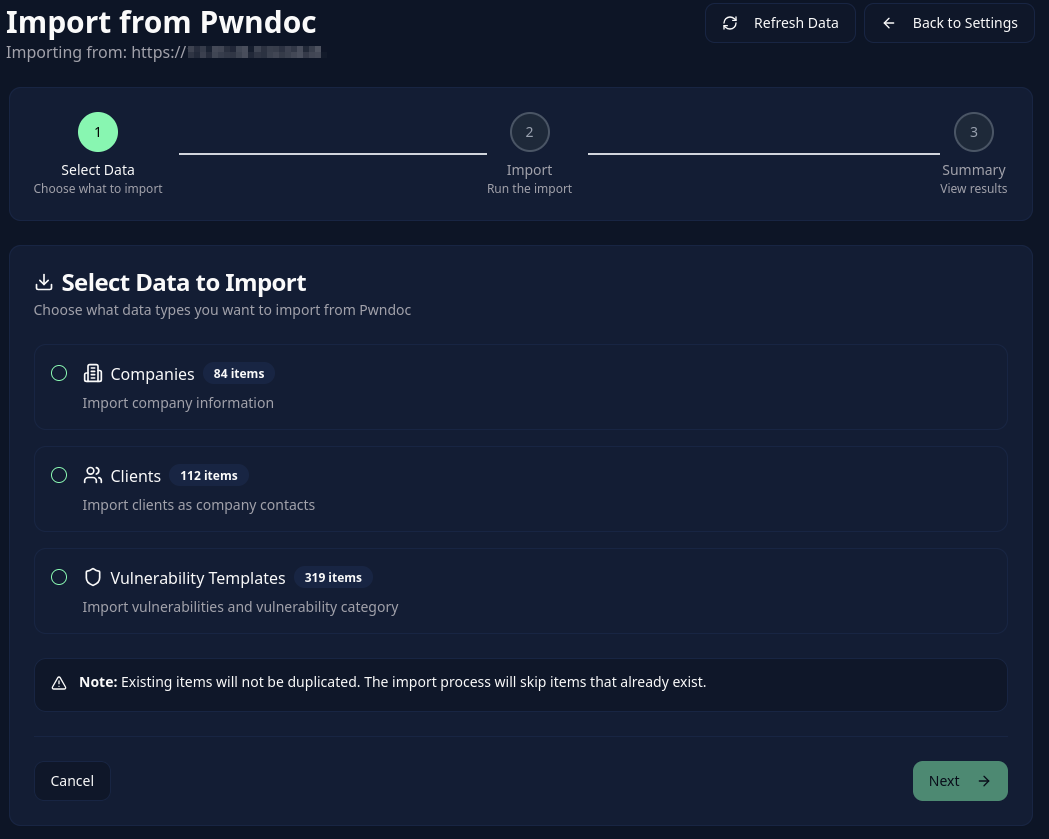This screenshot has height=839, width=1049.
Task: Click the warning triangle icon in the note
Action: tap(59, 683)
